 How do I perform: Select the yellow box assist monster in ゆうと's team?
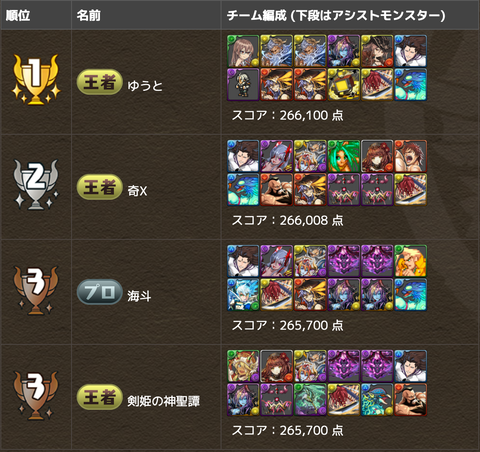point(344,85)
